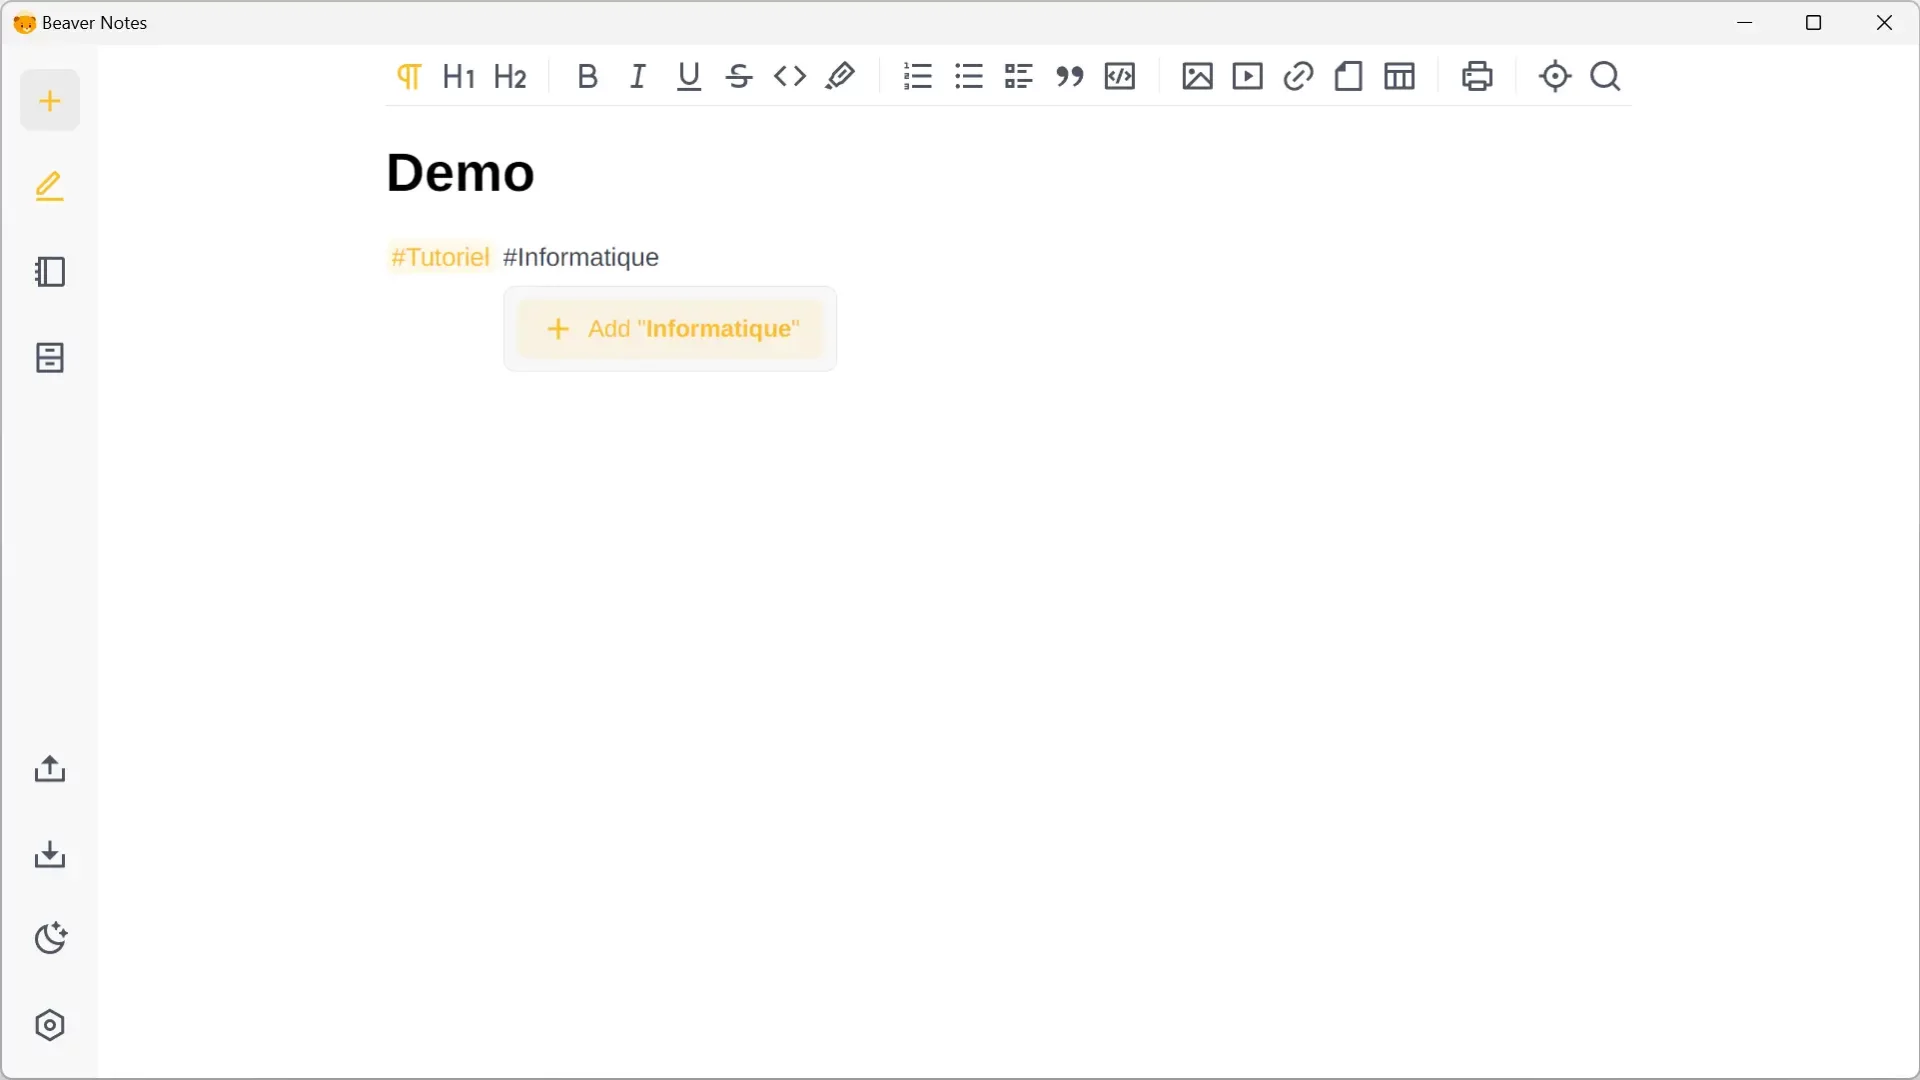The image size is (1920, 1080).
Task: Toggle the highlight marker tool
Action: tap(840, 77)
